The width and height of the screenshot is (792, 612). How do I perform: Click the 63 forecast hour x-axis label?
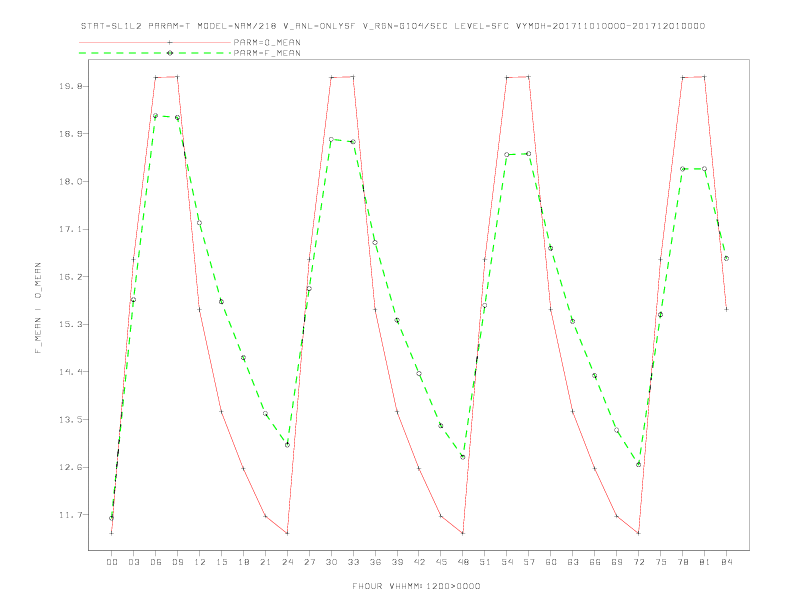[573, 562]
